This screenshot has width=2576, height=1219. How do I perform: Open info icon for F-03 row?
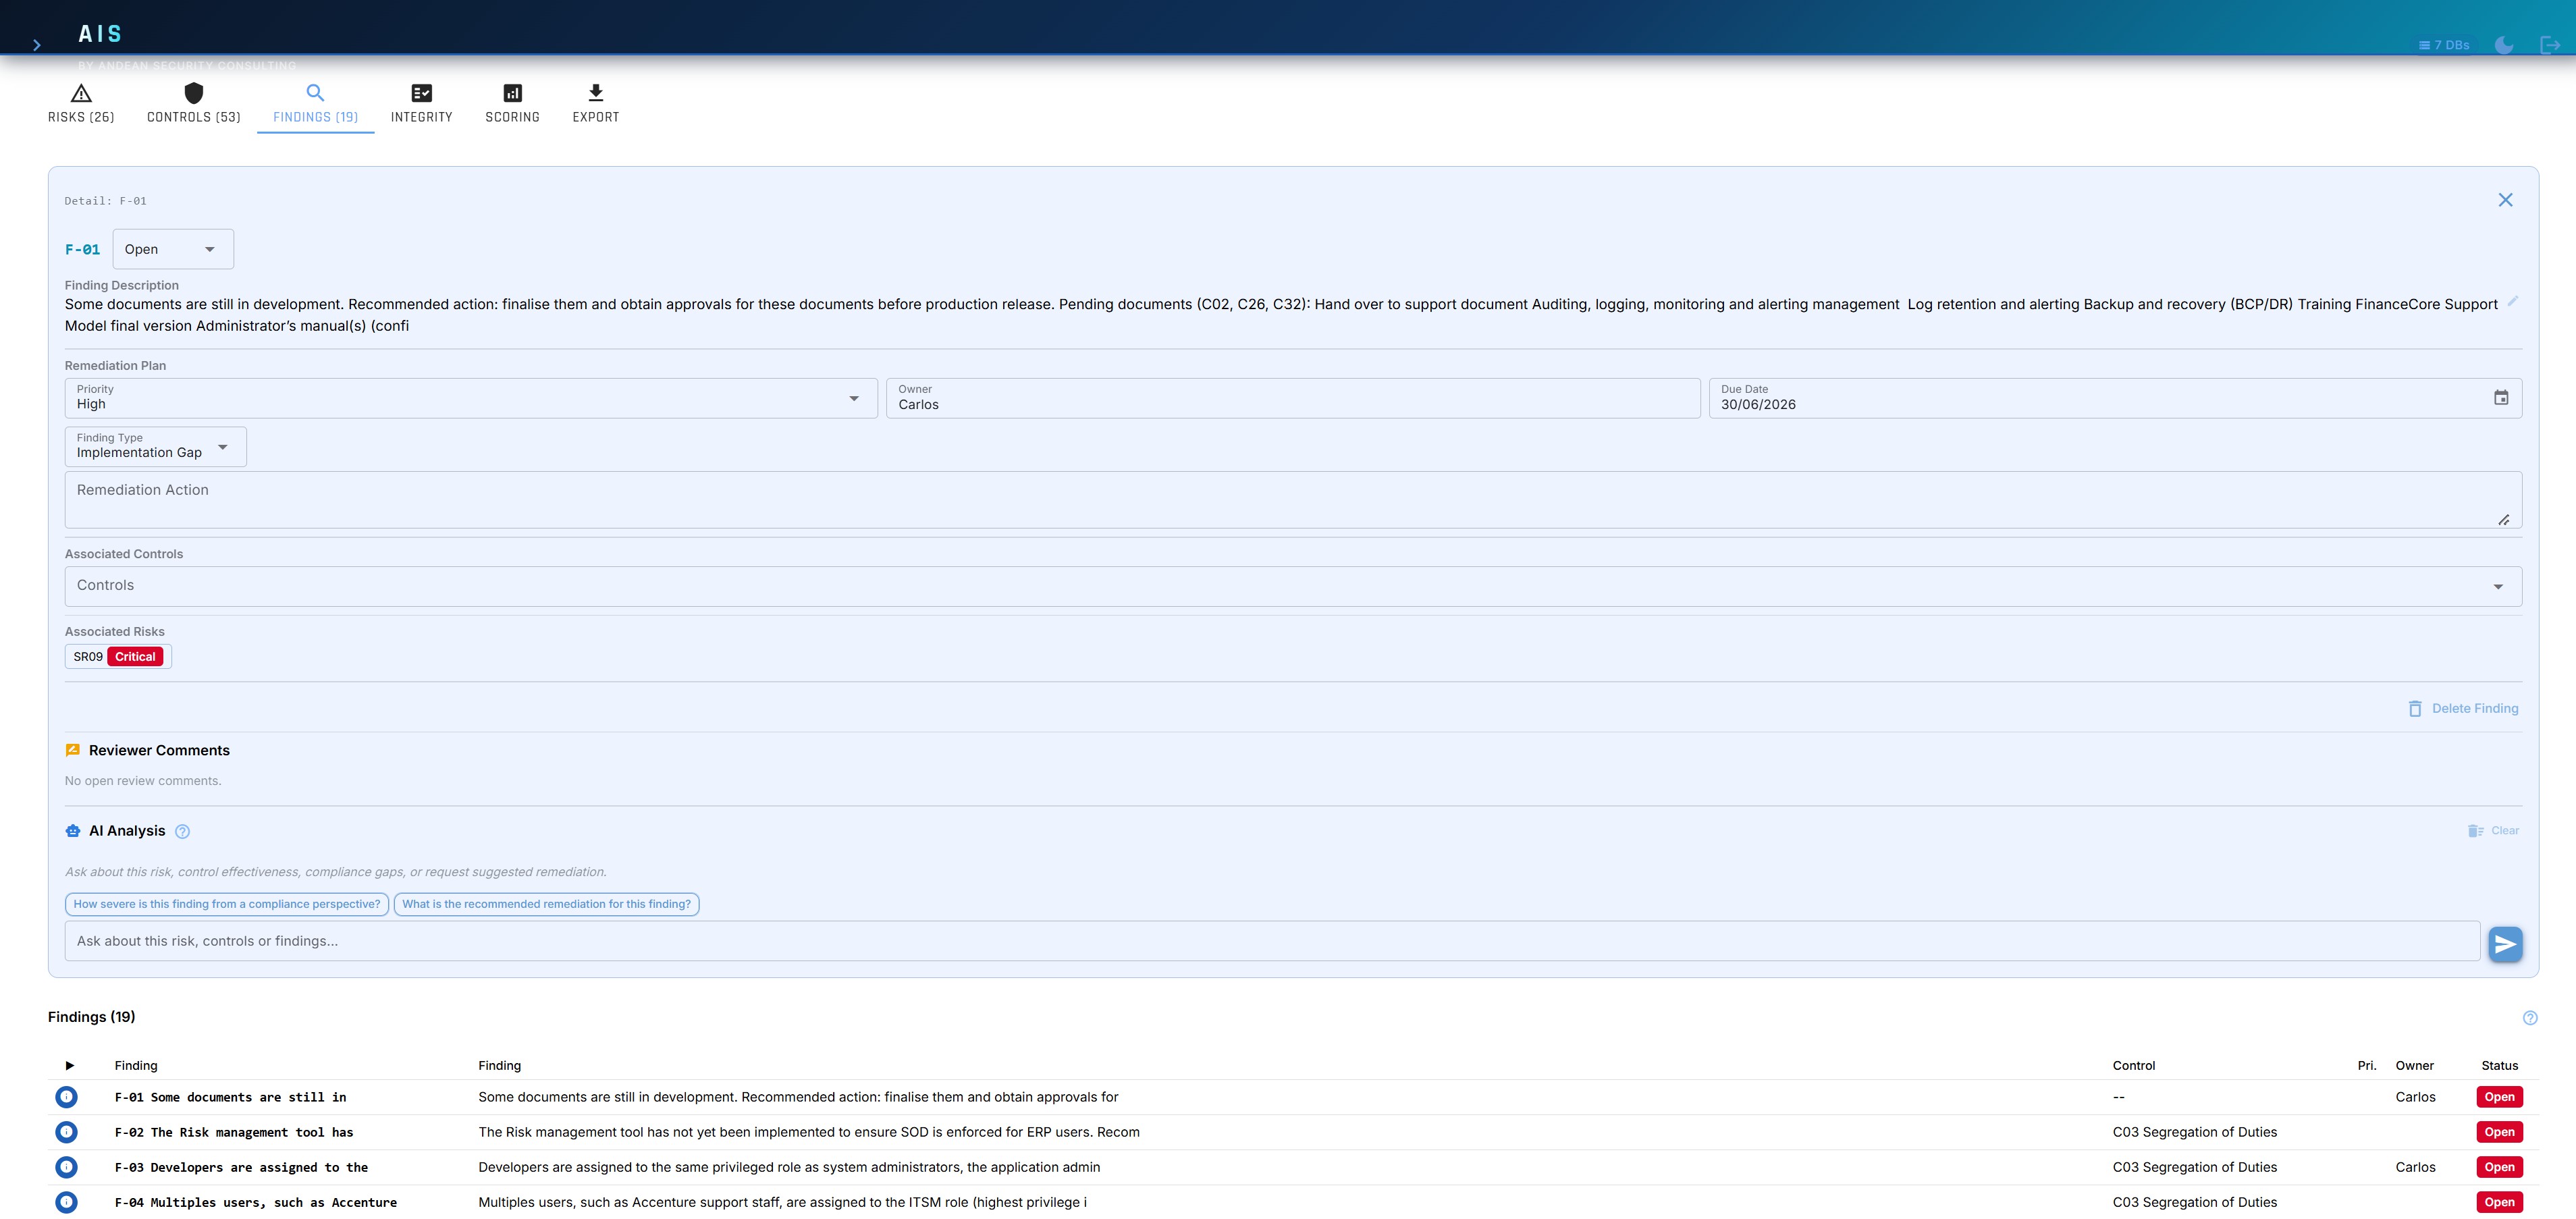pyautogui.click(x=67, y=1167)
